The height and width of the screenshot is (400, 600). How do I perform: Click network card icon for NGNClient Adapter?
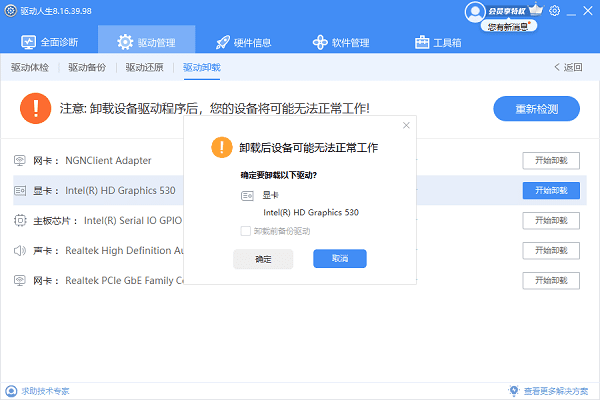(20, 160)
